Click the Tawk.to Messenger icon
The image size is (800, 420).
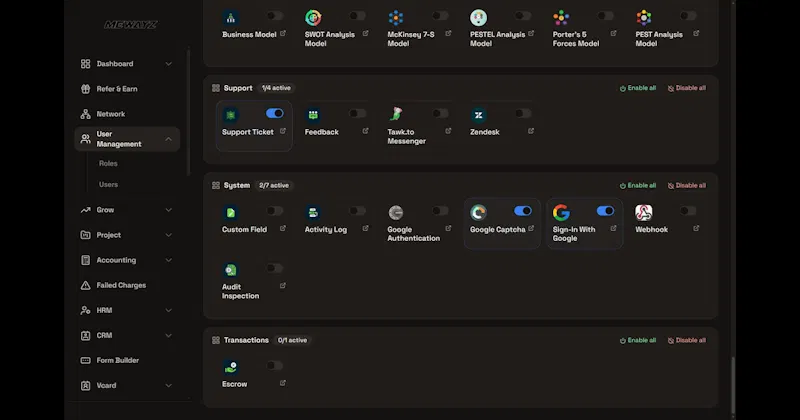(x=396, y=114)
